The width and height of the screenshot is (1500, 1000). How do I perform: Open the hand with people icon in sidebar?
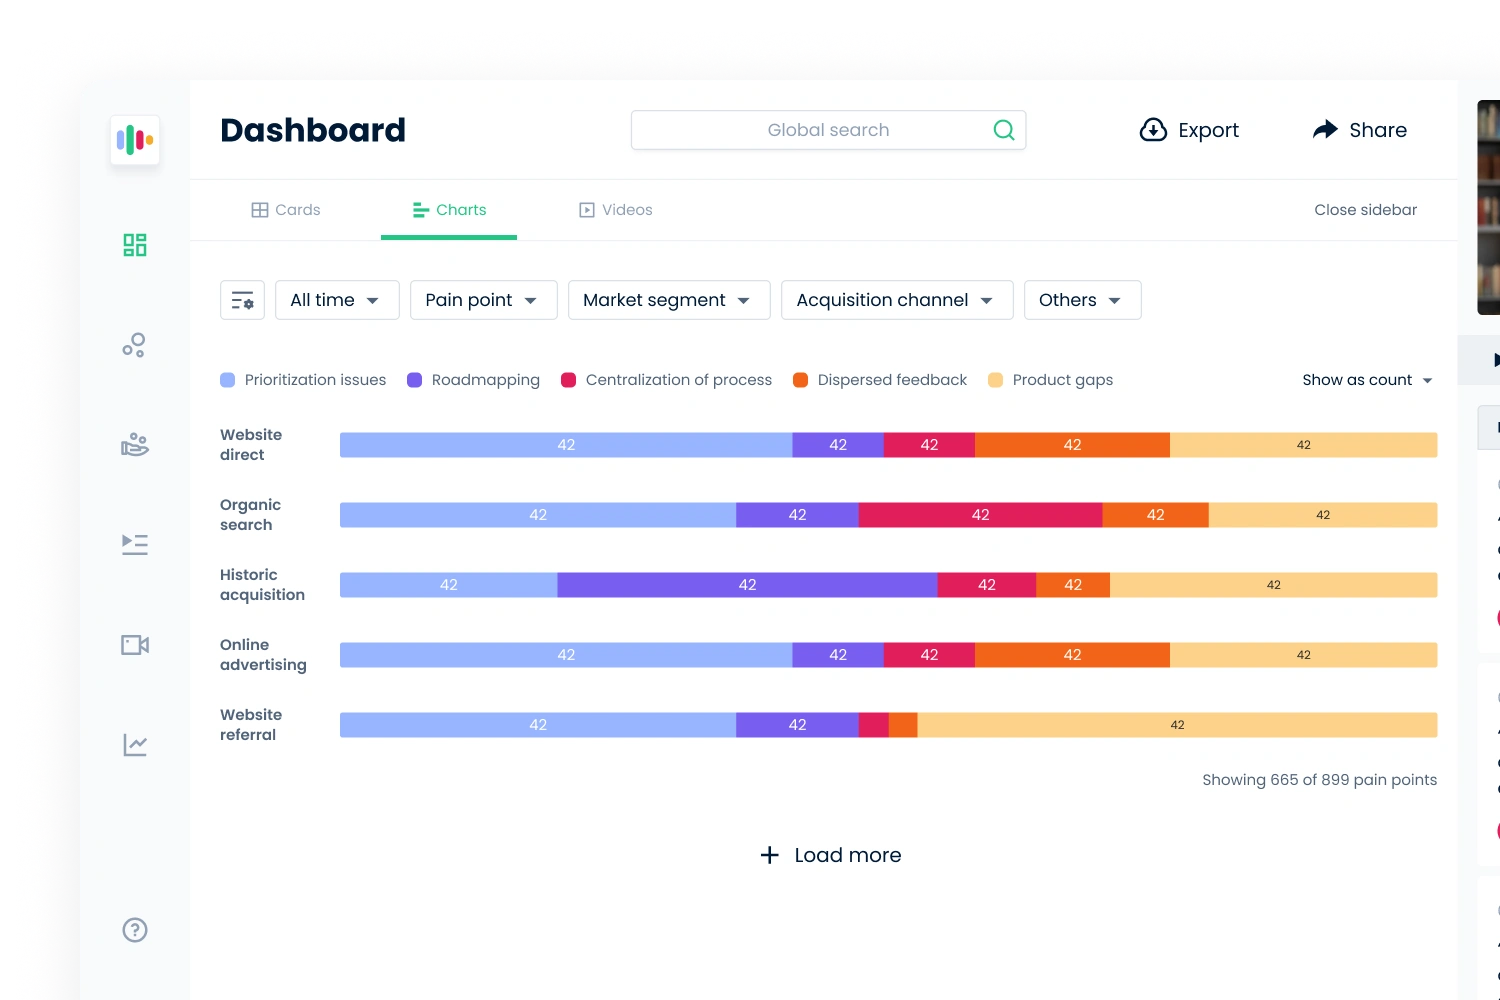coord(135,445)
